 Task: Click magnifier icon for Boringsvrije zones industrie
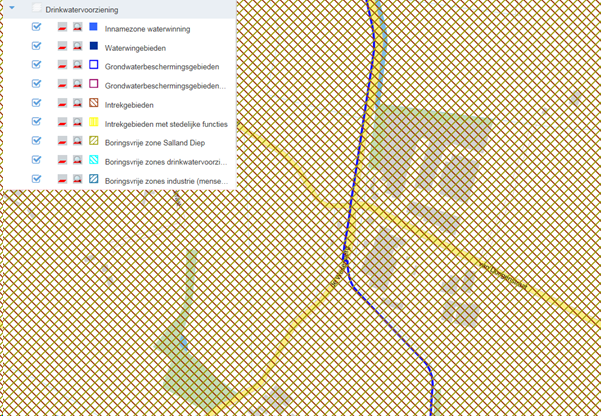click(x=78, y=179)
